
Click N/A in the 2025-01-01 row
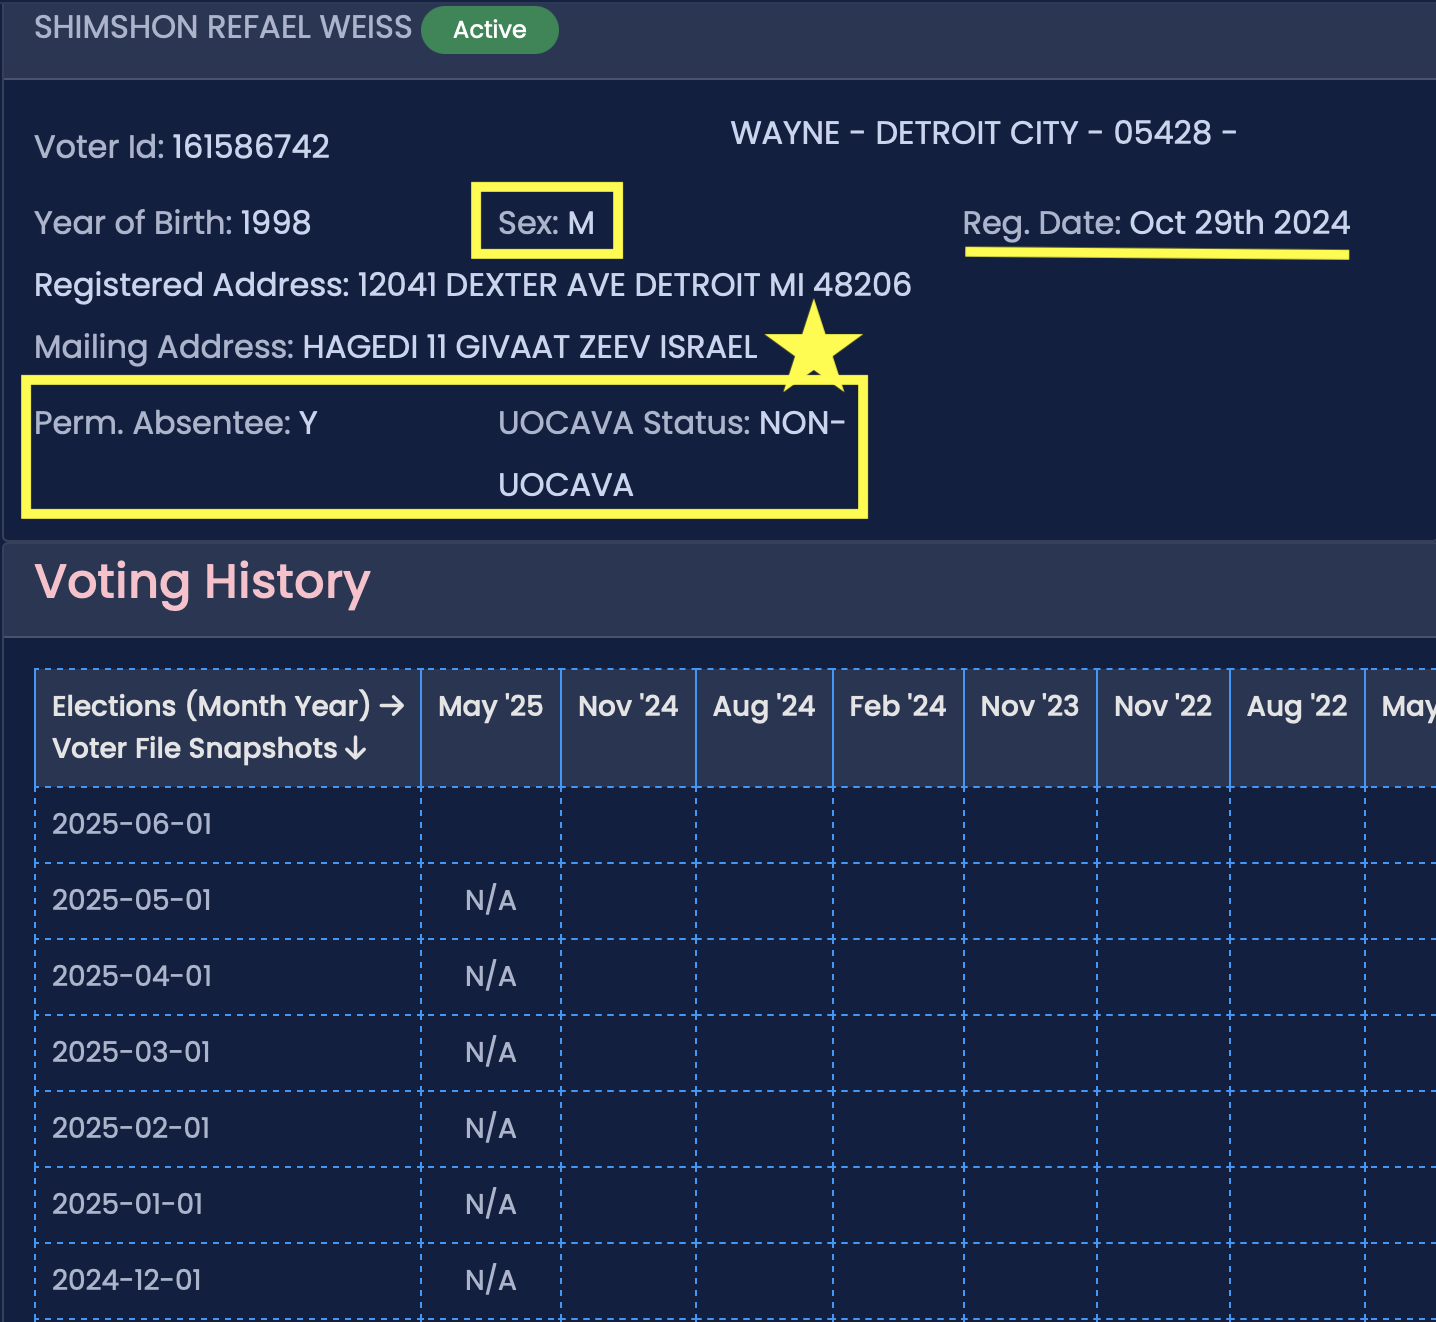point(491,1205)
